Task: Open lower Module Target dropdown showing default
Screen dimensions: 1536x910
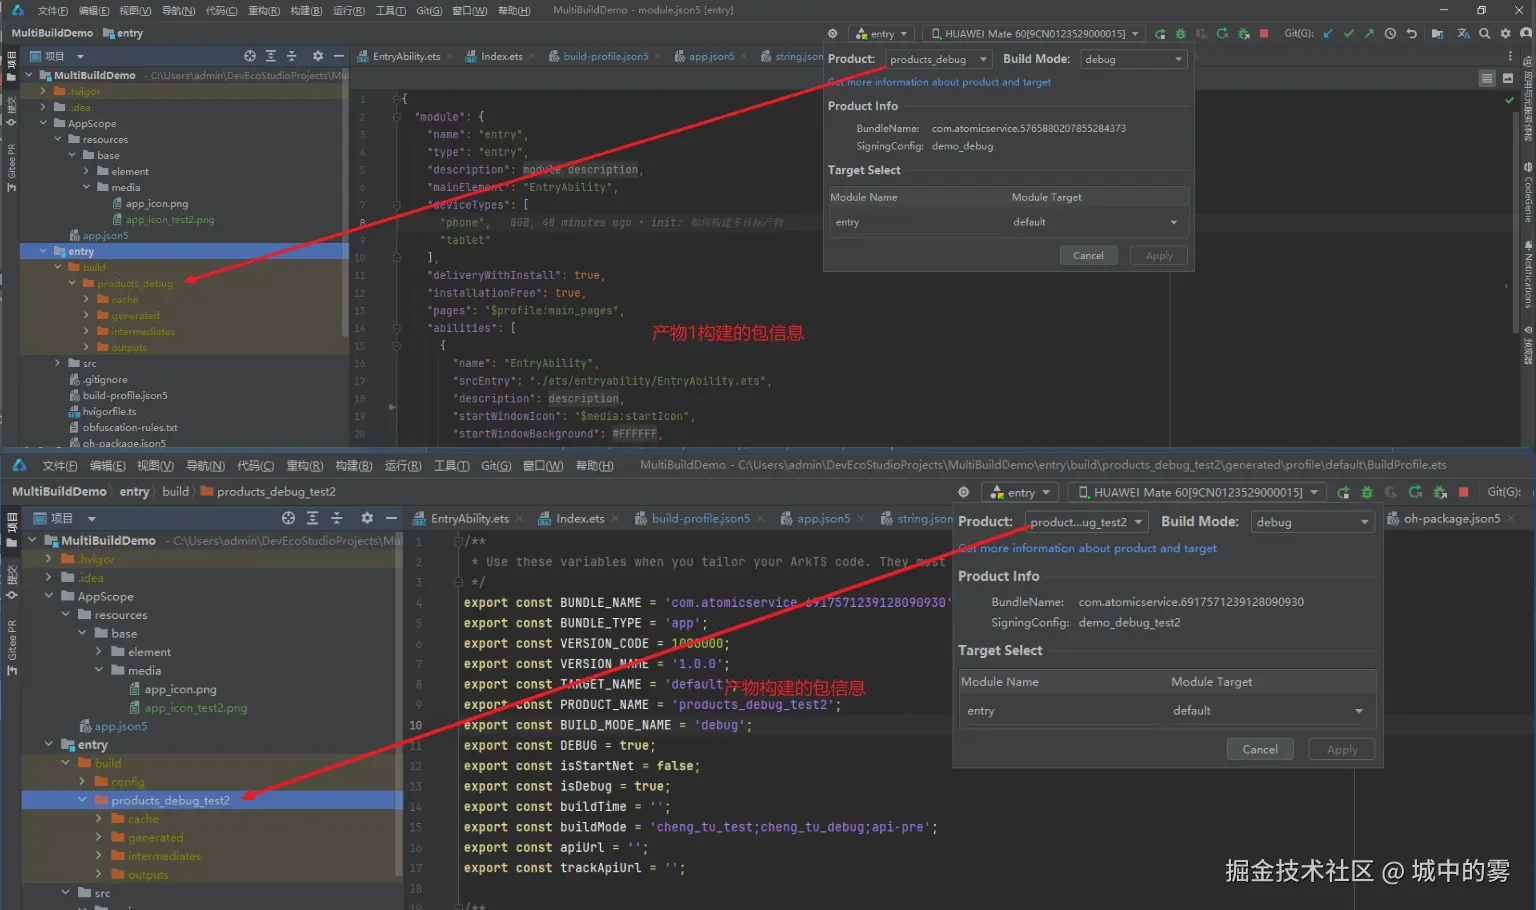Action: click(1269, 711)
